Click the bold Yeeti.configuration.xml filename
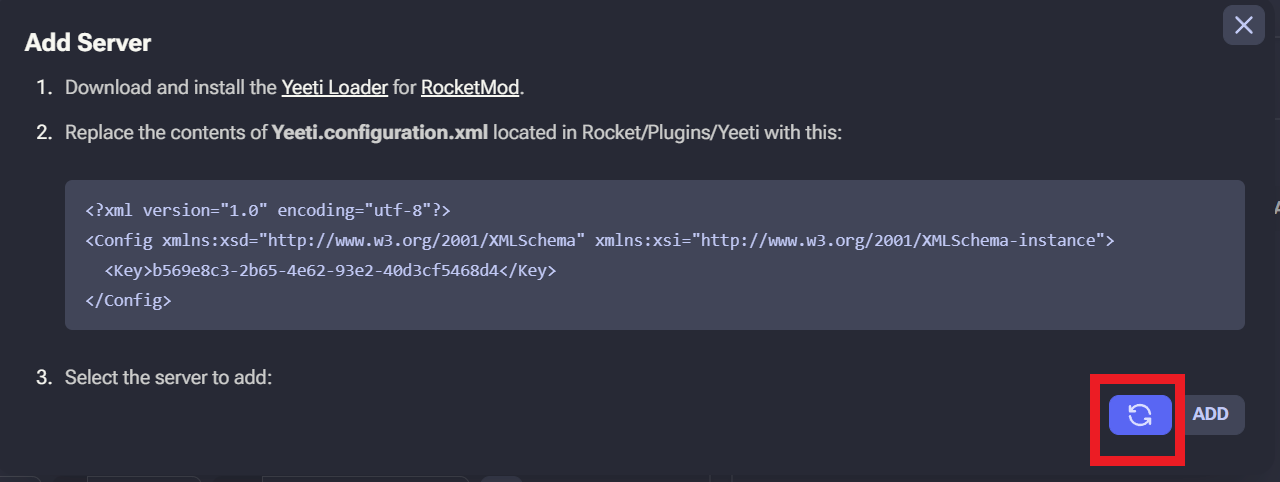 [x=380, y=132]
